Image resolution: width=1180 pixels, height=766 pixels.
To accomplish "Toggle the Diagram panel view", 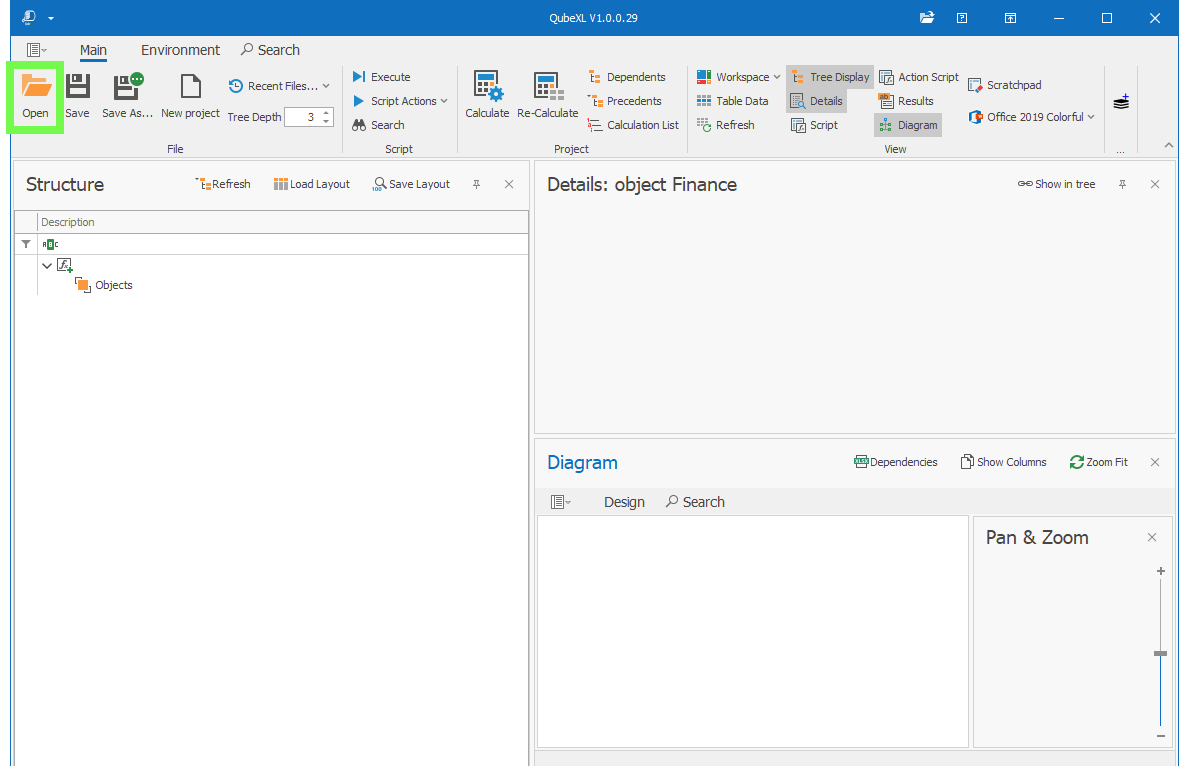I will point(908,125).
